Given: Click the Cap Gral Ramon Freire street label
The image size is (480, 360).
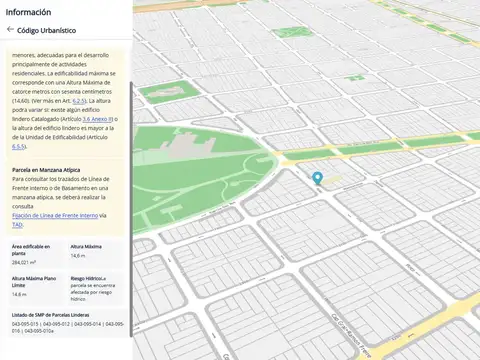Looking at the screenshot, I should coord(351,336).
